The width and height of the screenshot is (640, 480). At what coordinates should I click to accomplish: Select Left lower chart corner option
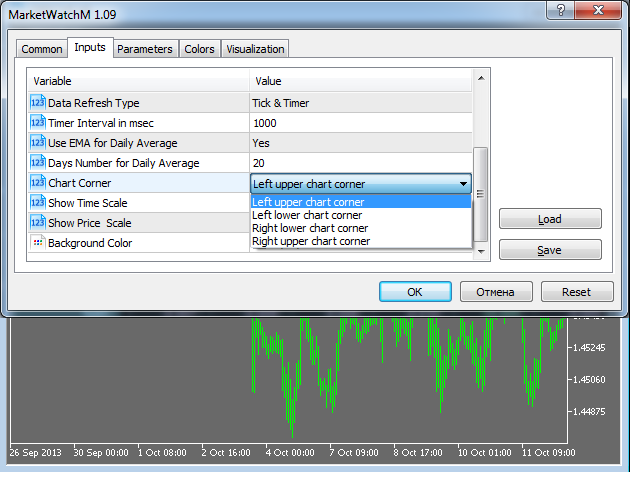tap(307, 215)
